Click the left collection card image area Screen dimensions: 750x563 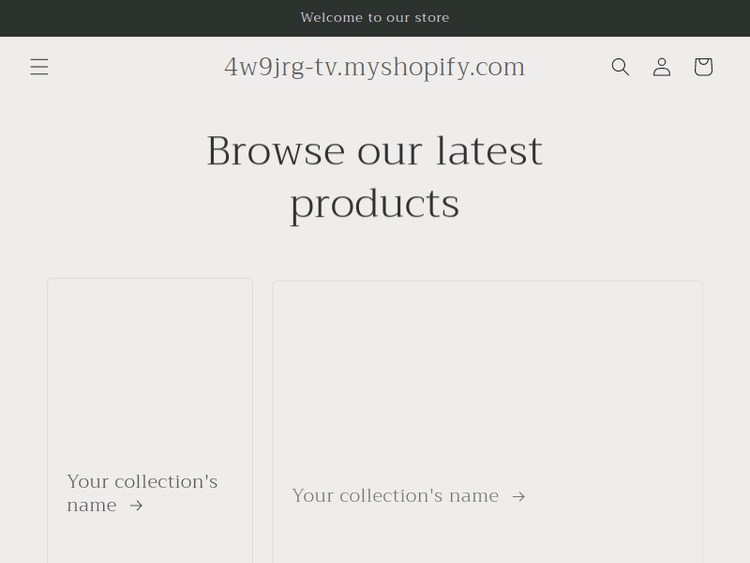150,370
